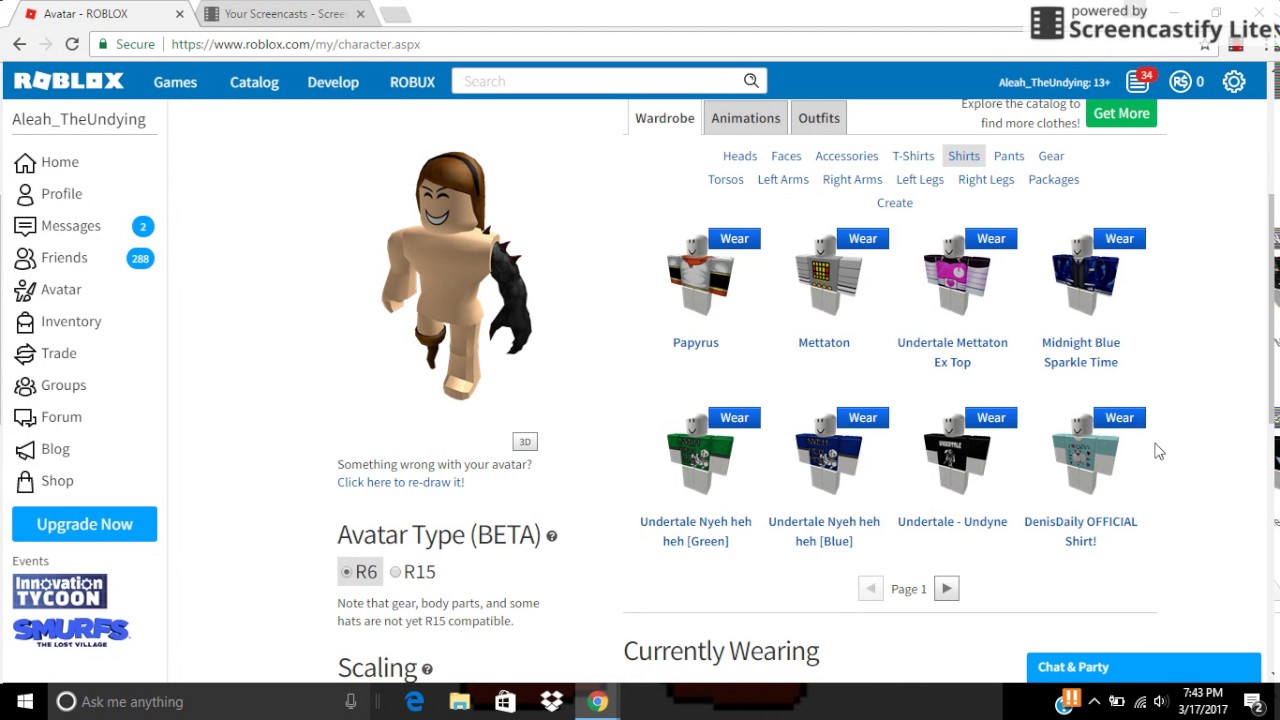Screen dimensions: 1280x720
Task: Open the Home sidebar icon
Action: click(25, 162)
